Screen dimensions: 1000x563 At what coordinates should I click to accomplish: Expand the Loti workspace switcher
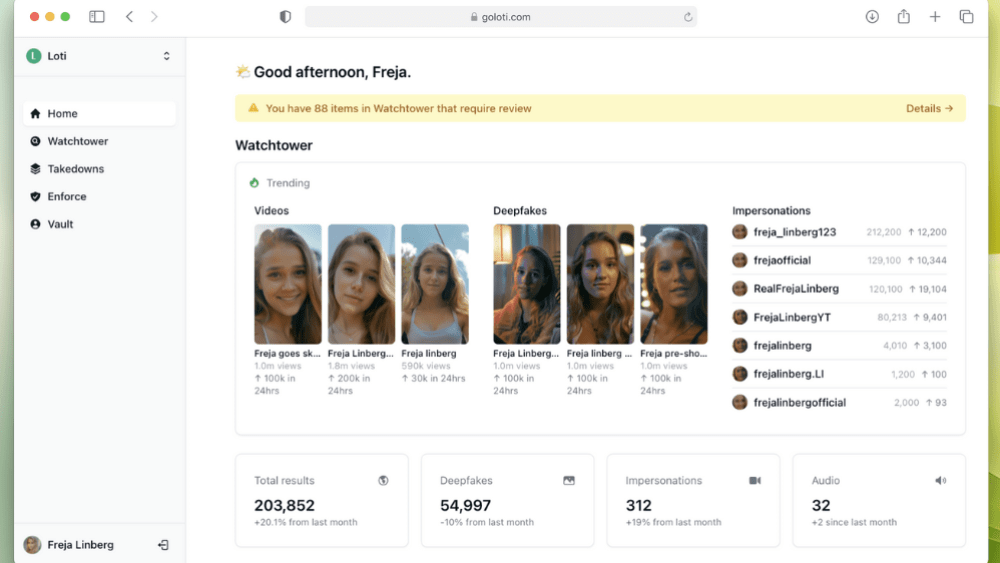pos(166,56)
